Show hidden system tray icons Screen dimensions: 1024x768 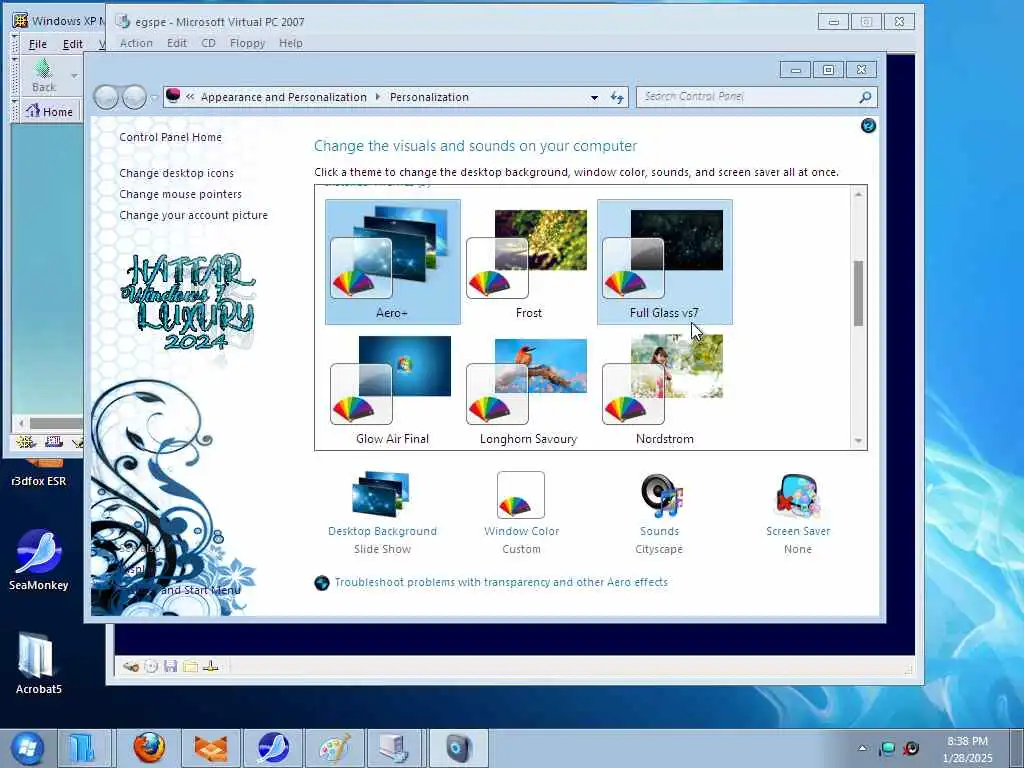(863, 748)
